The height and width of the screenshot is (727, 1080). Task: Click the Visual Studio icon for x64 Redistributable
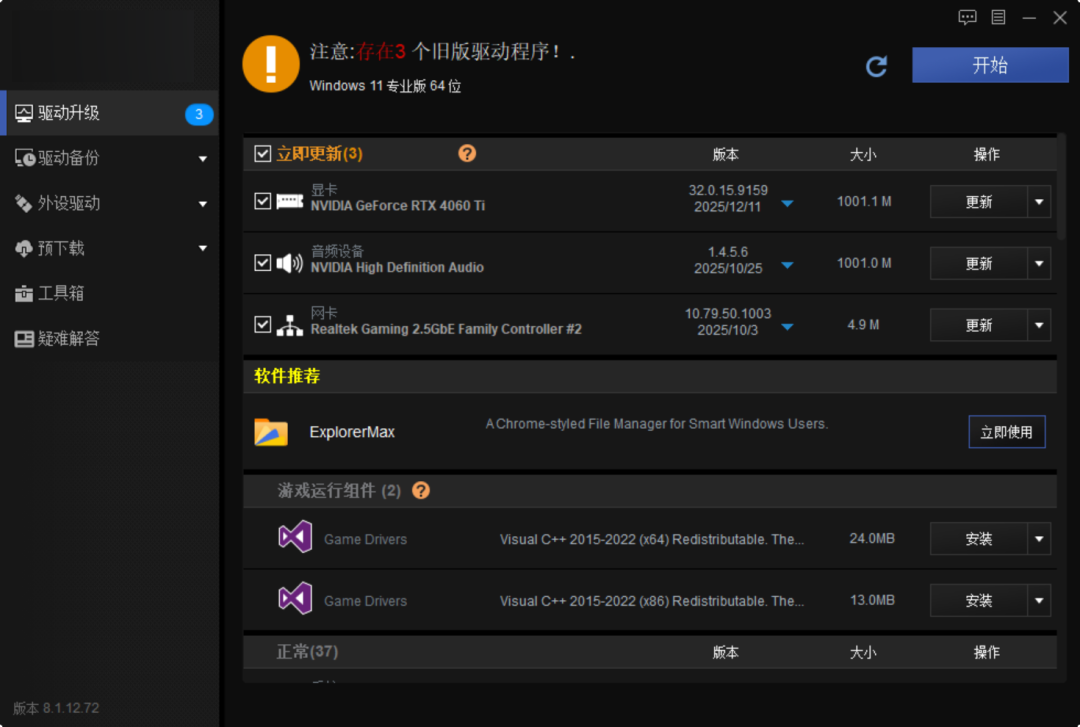(295, 537)
